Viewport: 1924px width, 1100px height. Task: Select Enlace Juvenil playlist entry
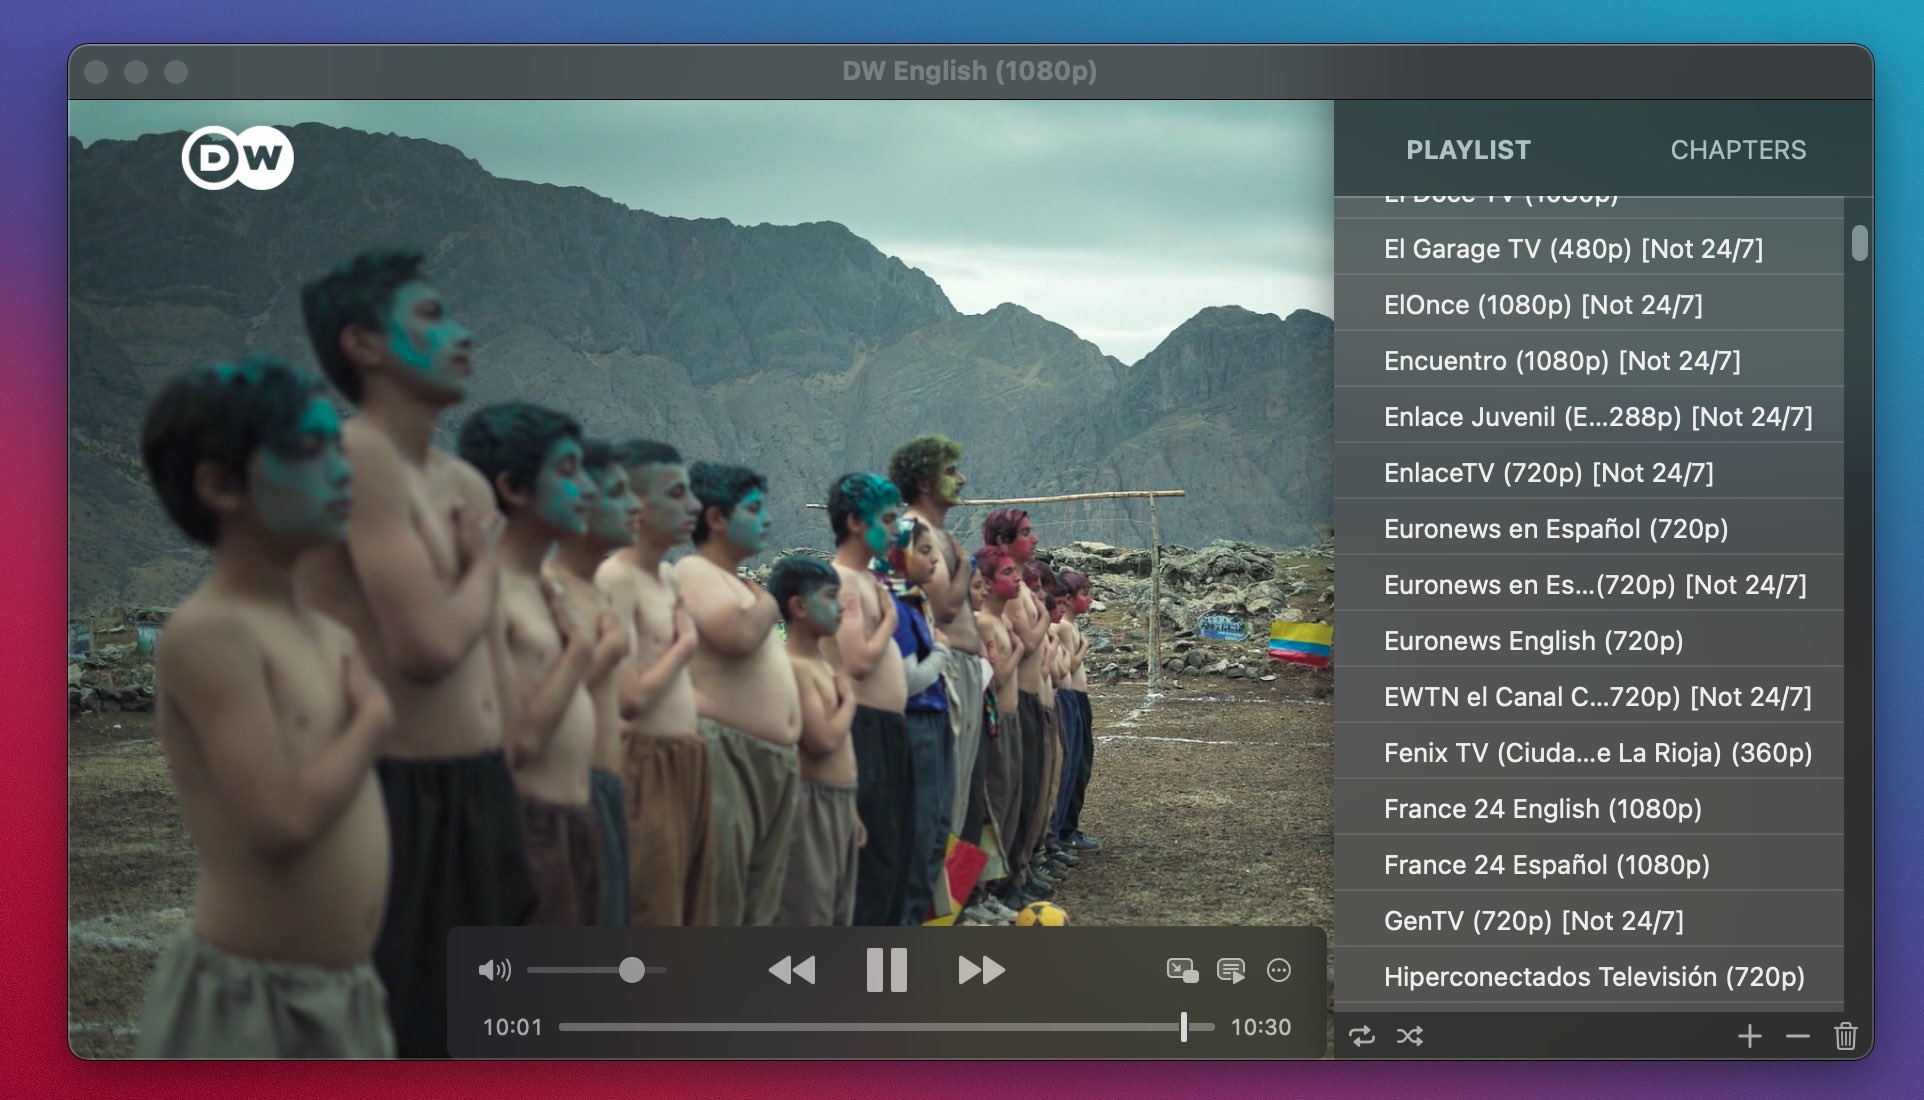[x=1589, y=416]
